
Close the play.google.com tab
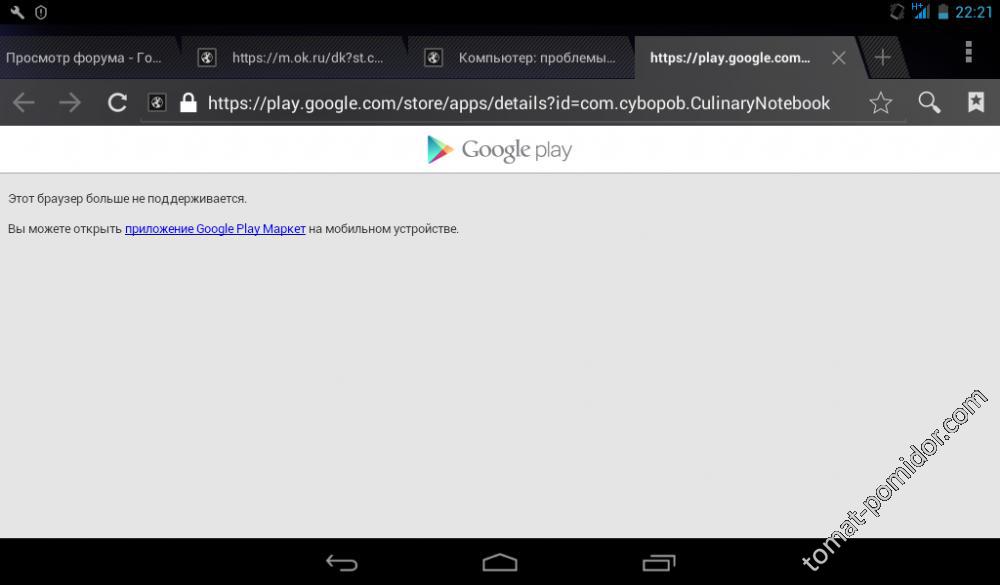(839, 58)
